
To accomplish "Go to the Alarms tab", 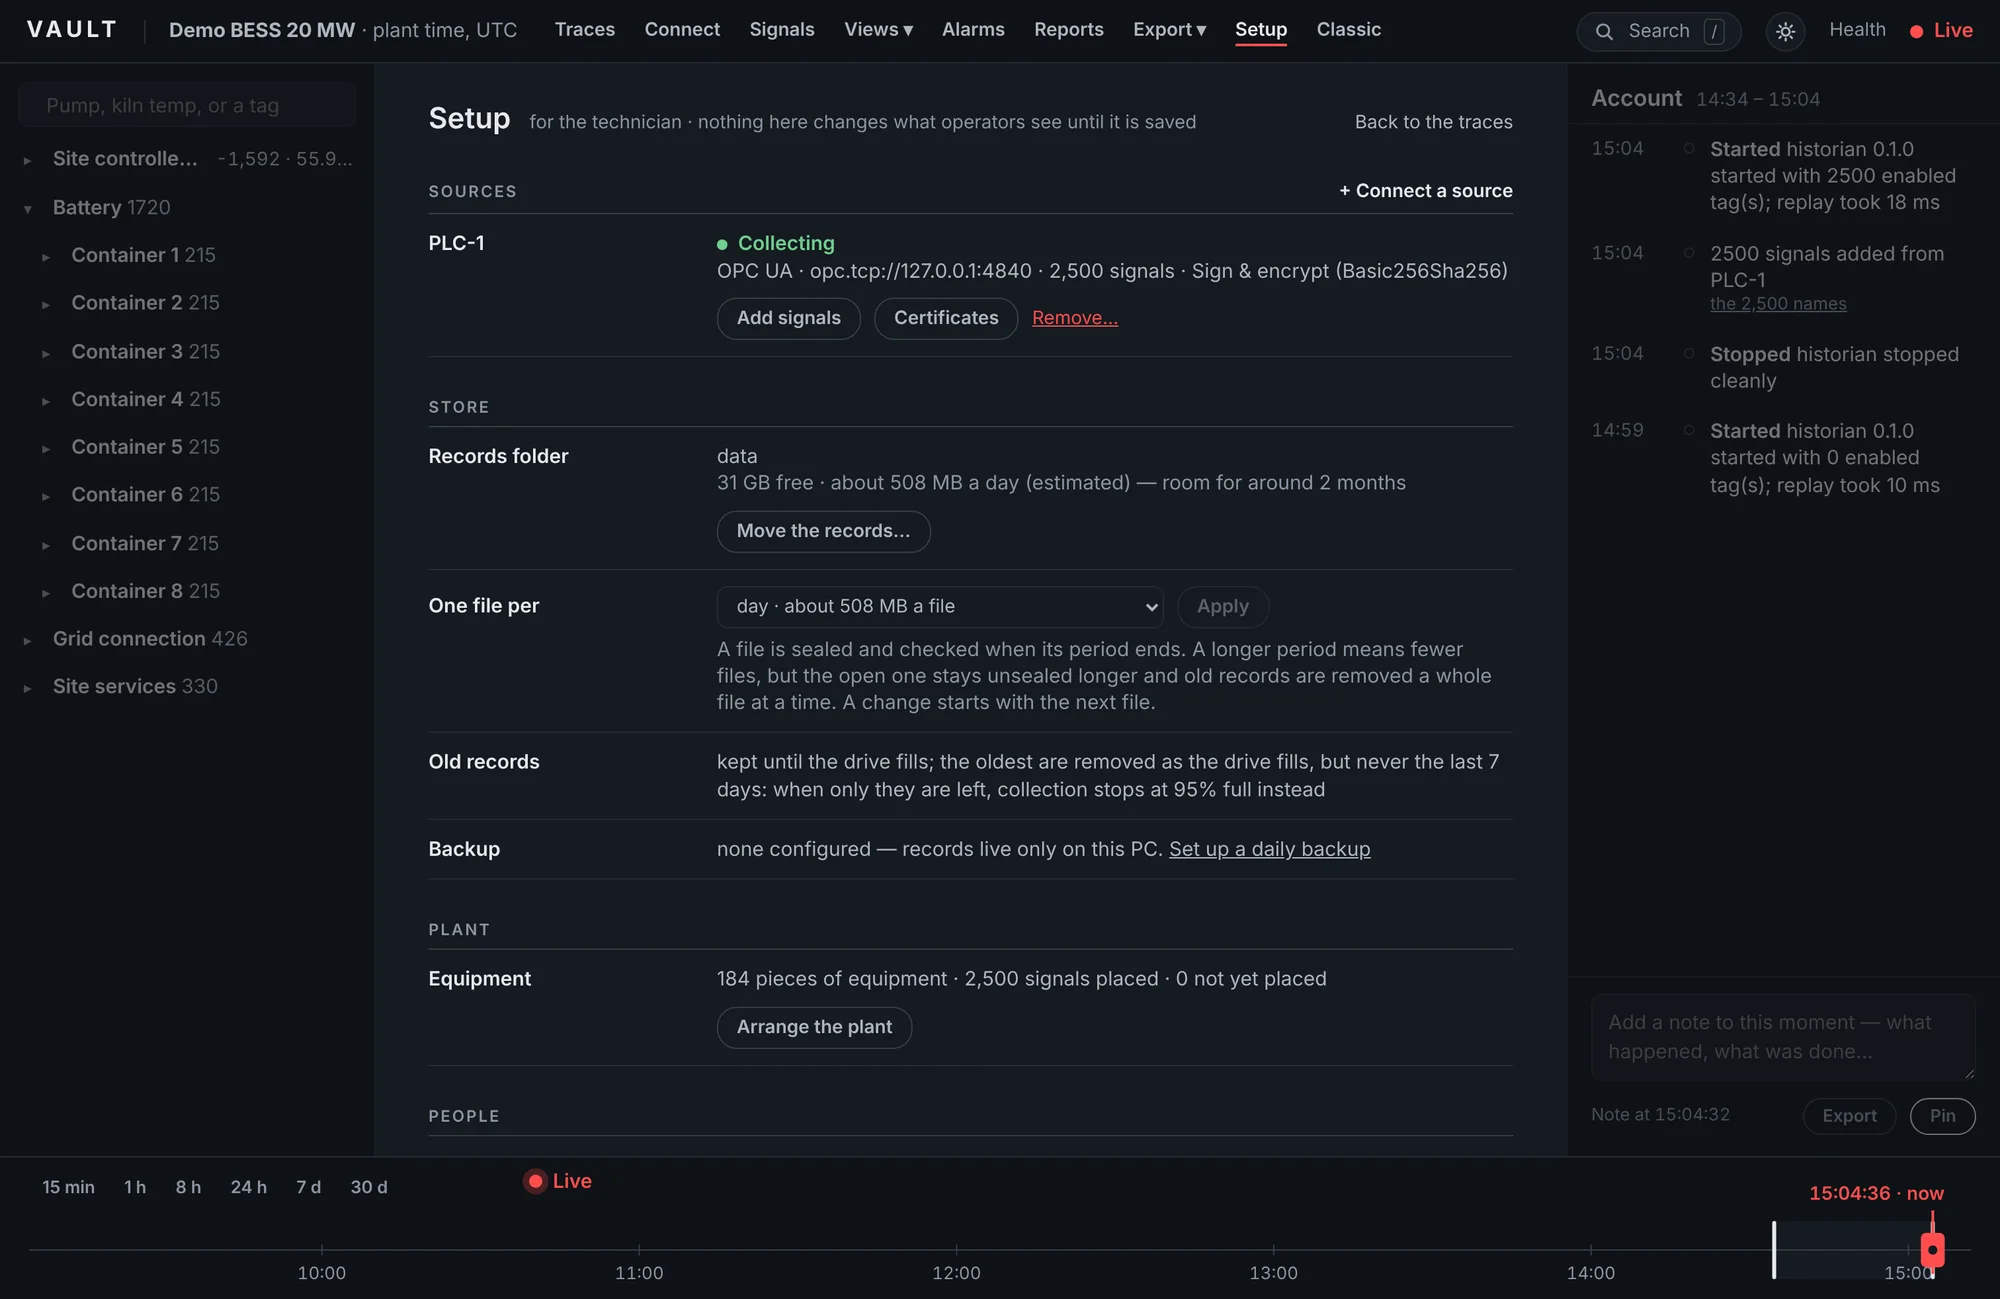I will coord(973,30).
